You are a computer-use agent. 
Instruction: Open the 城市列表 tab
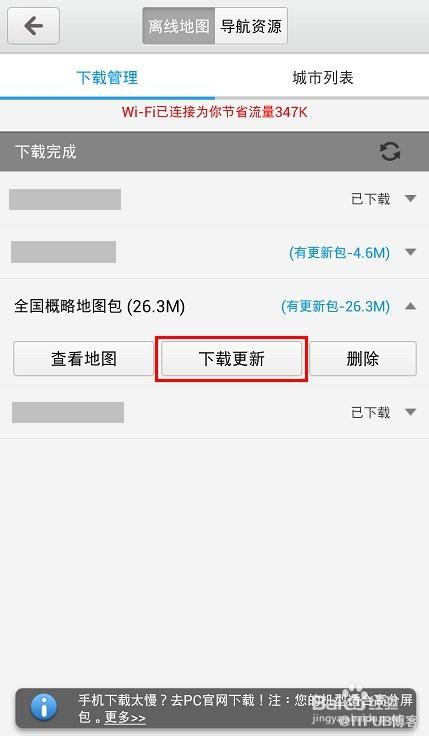point(322,78)
